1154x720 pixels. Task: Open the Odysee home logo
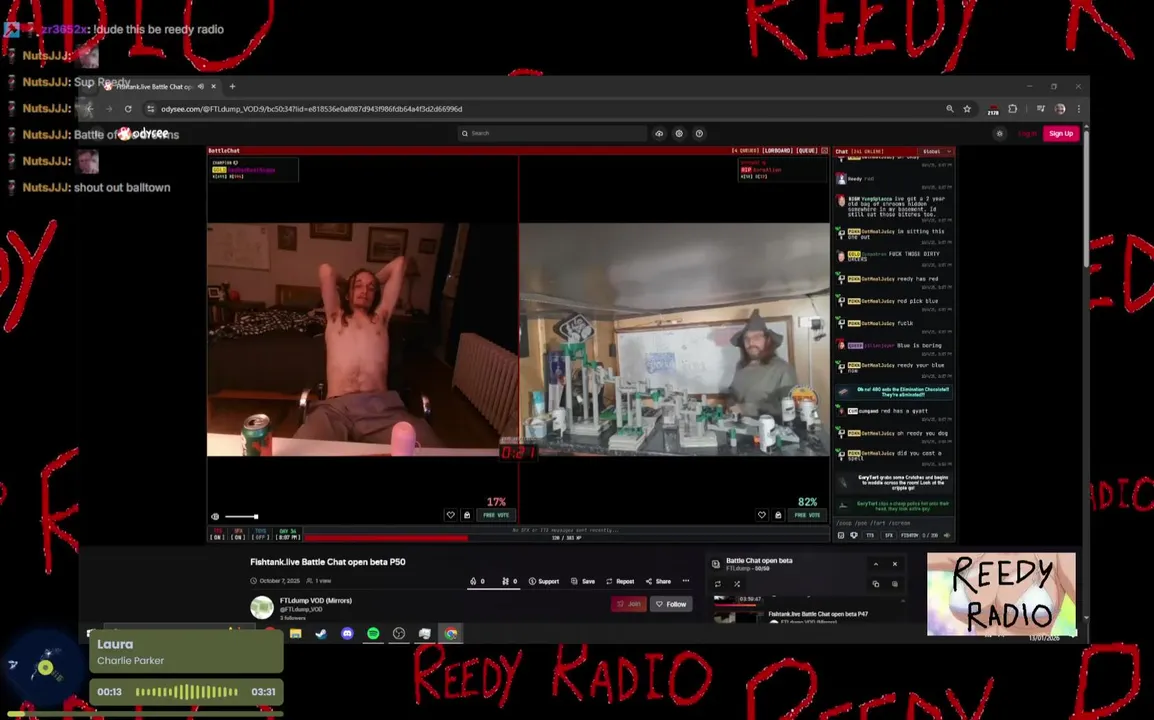tap(144, 133)
